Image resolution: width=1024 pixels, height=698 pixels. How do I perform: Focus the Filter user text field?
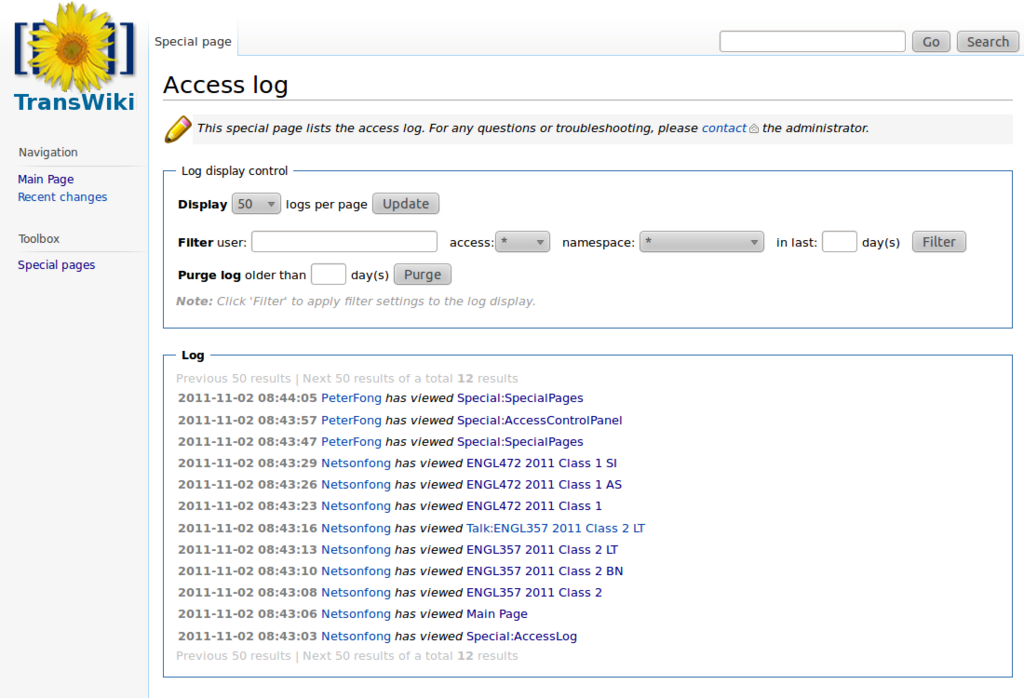tap(344, 242)
